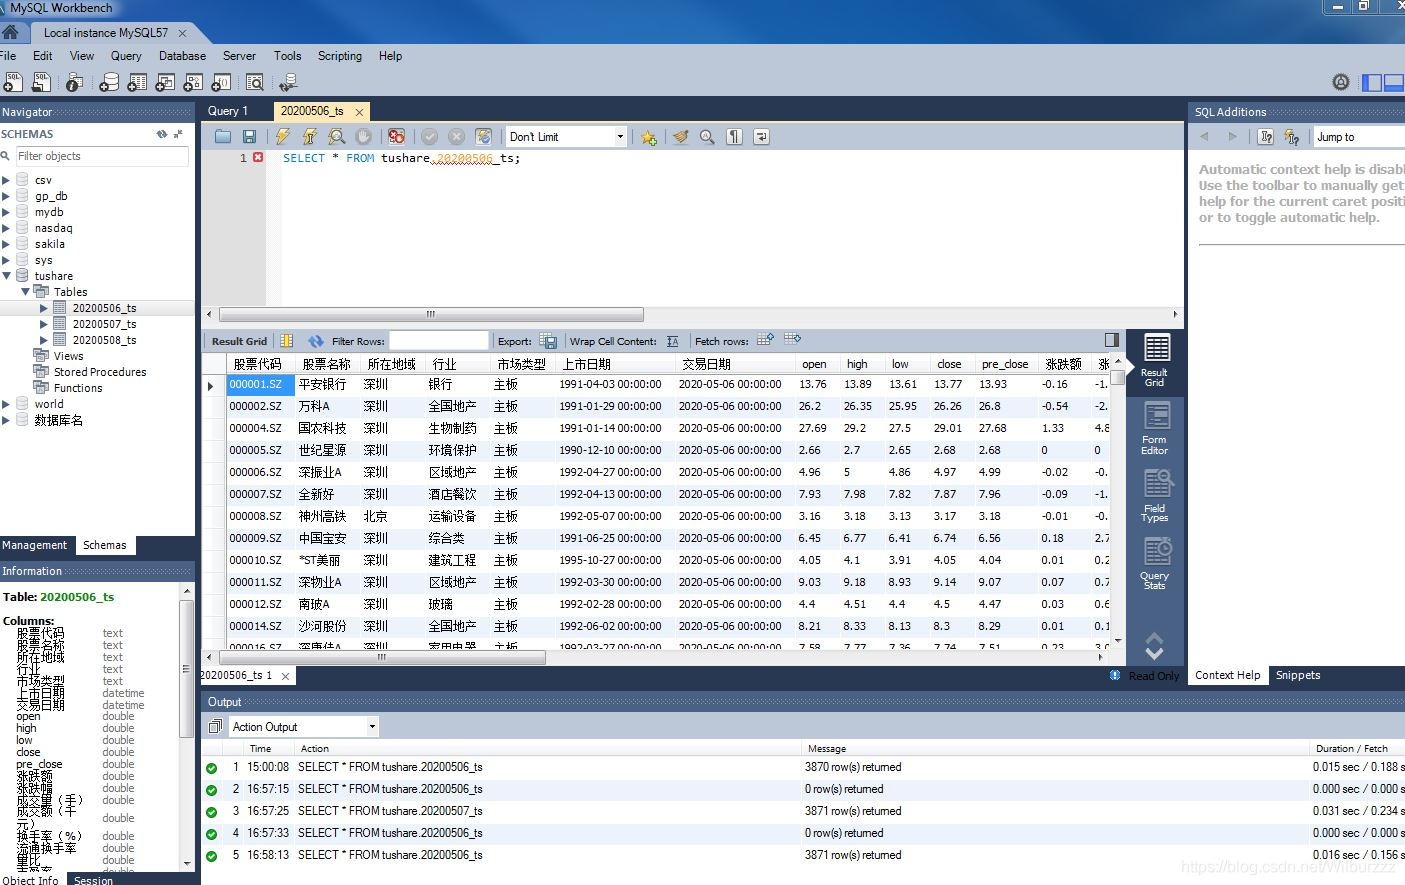Open the Session tab

coord(93,880)
